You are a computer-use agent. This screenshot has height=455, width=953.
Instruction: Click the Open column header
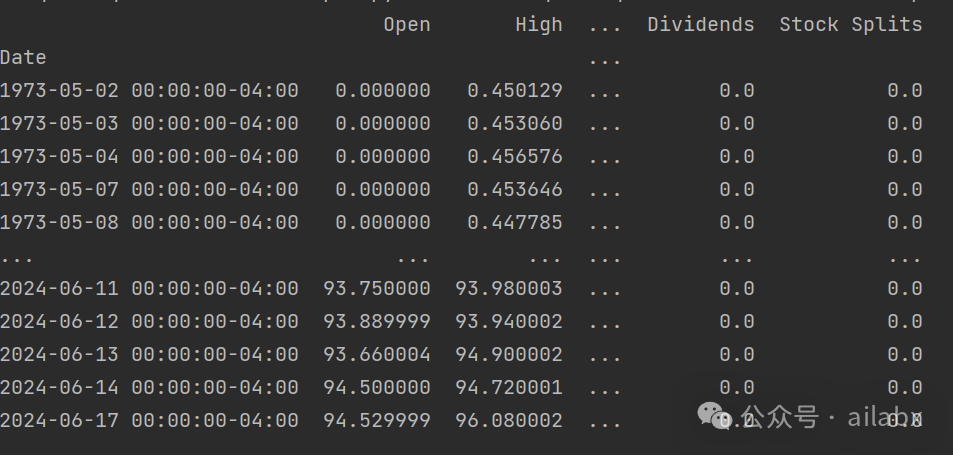point(407,25)
